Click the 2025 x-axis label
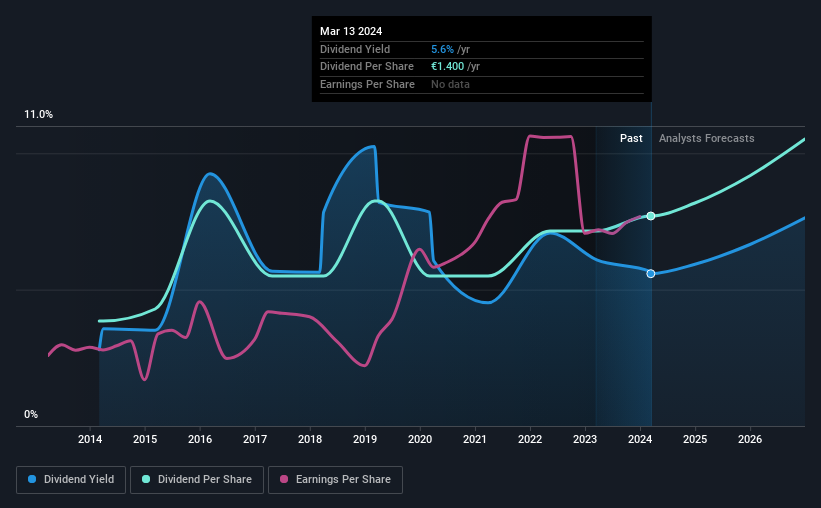The image size is (821, 508). point(695,439)
